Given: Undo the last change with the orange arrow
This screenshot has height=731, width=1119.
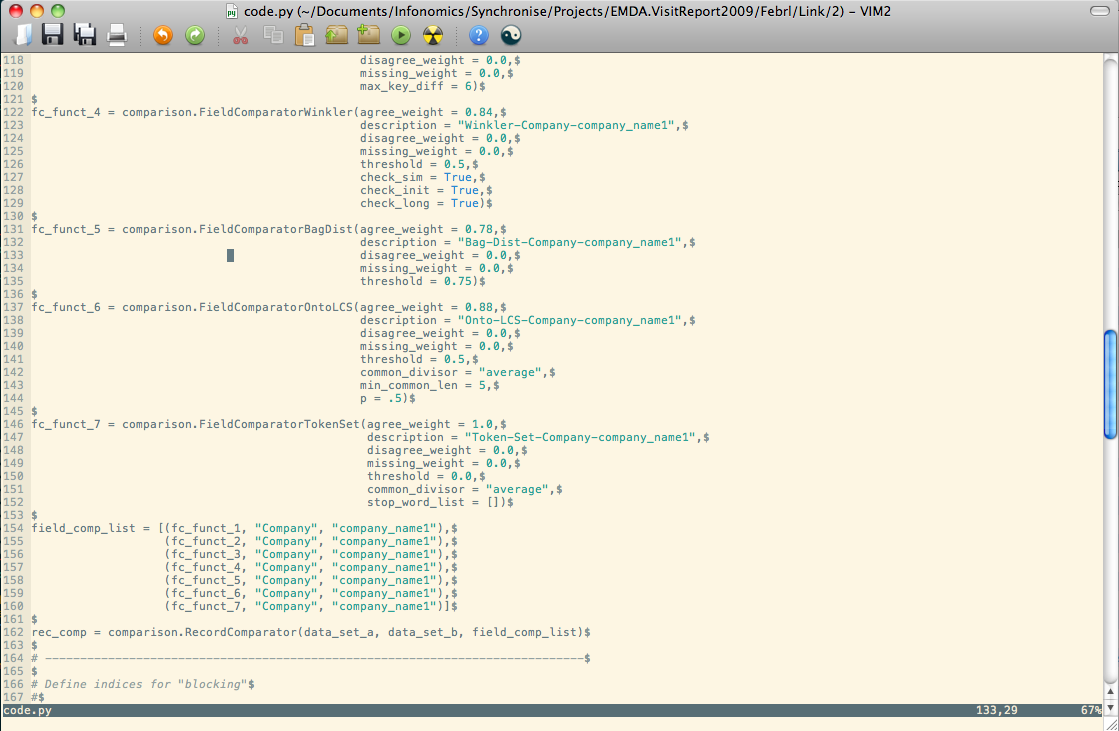Looking at the screenshot, I should pos(163,35).
